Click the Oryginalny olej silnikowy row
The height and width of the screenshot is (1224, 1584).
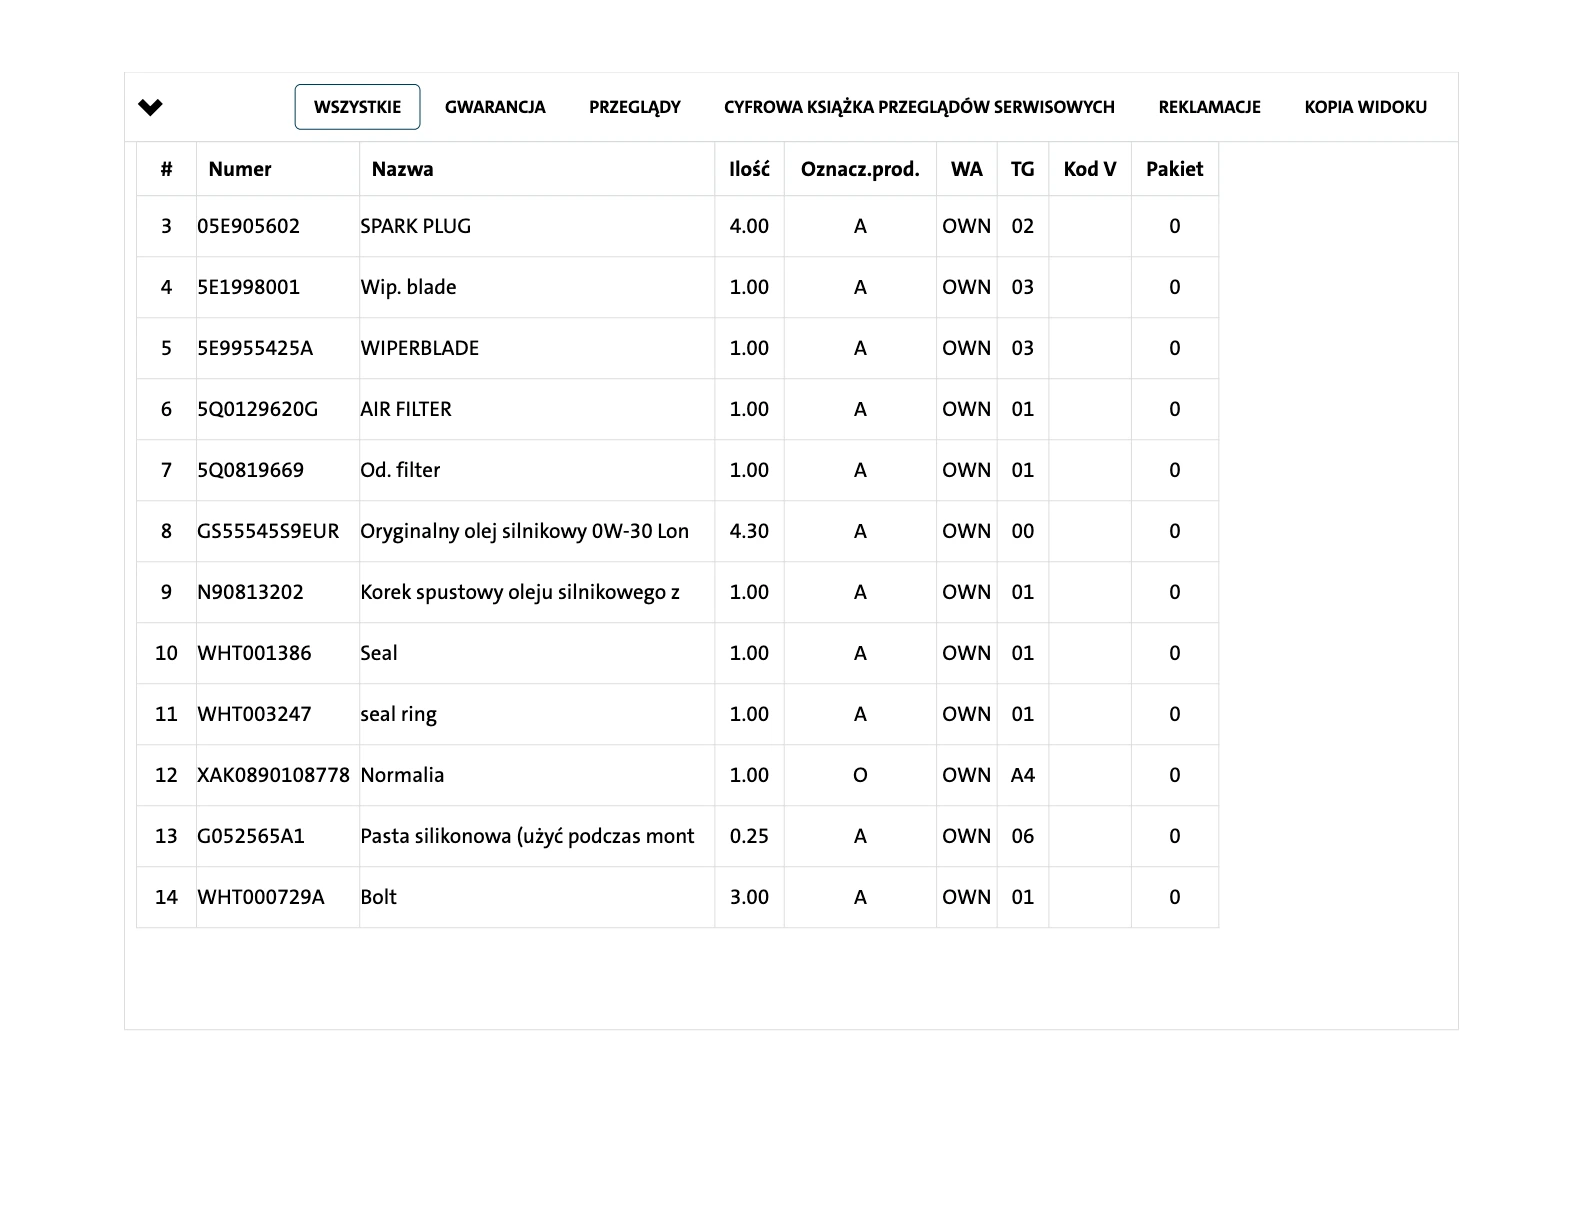[524, 531]
